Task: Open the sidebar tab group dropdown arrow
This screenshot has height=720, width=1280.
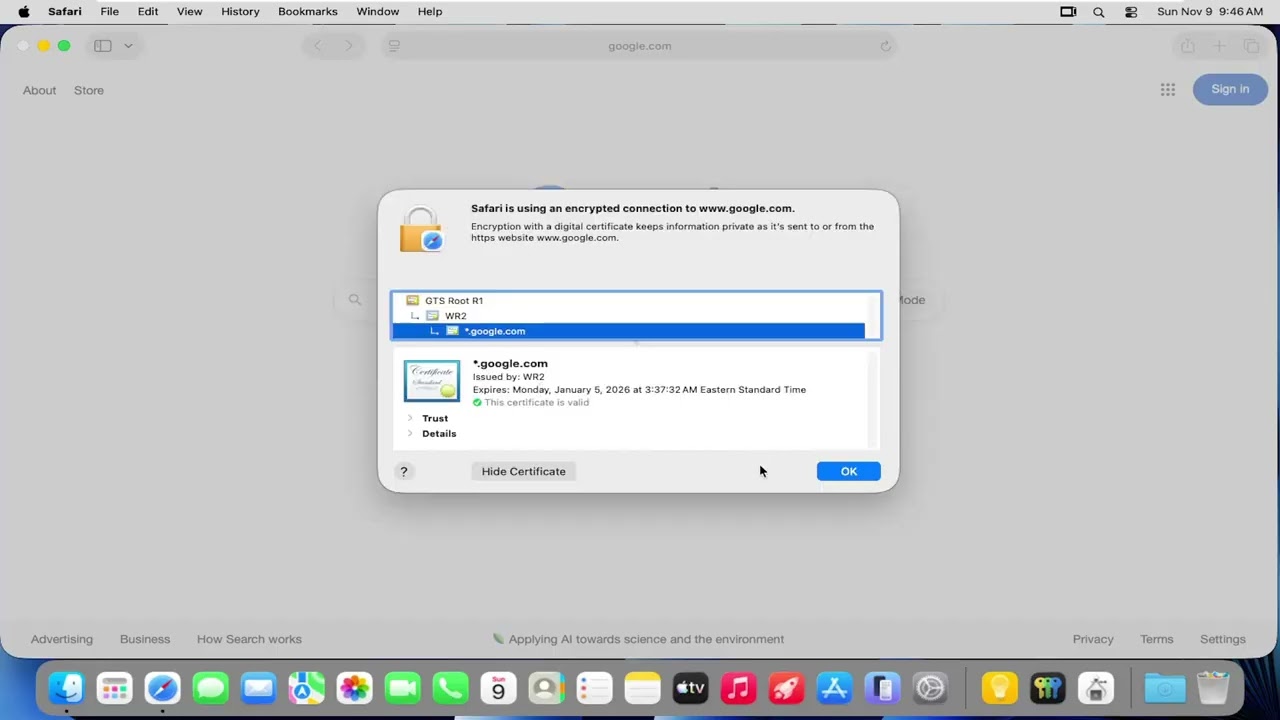Action: (x=128, y=46)
